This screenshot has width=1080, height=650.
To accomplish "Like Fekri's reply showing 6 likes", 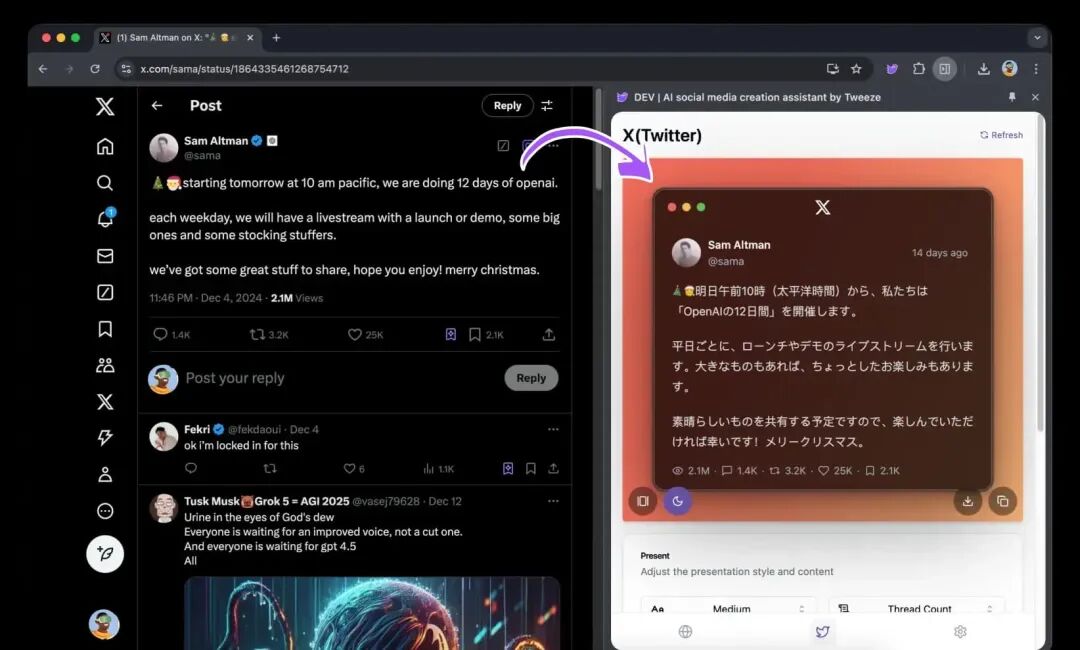I will pos(349,468).
